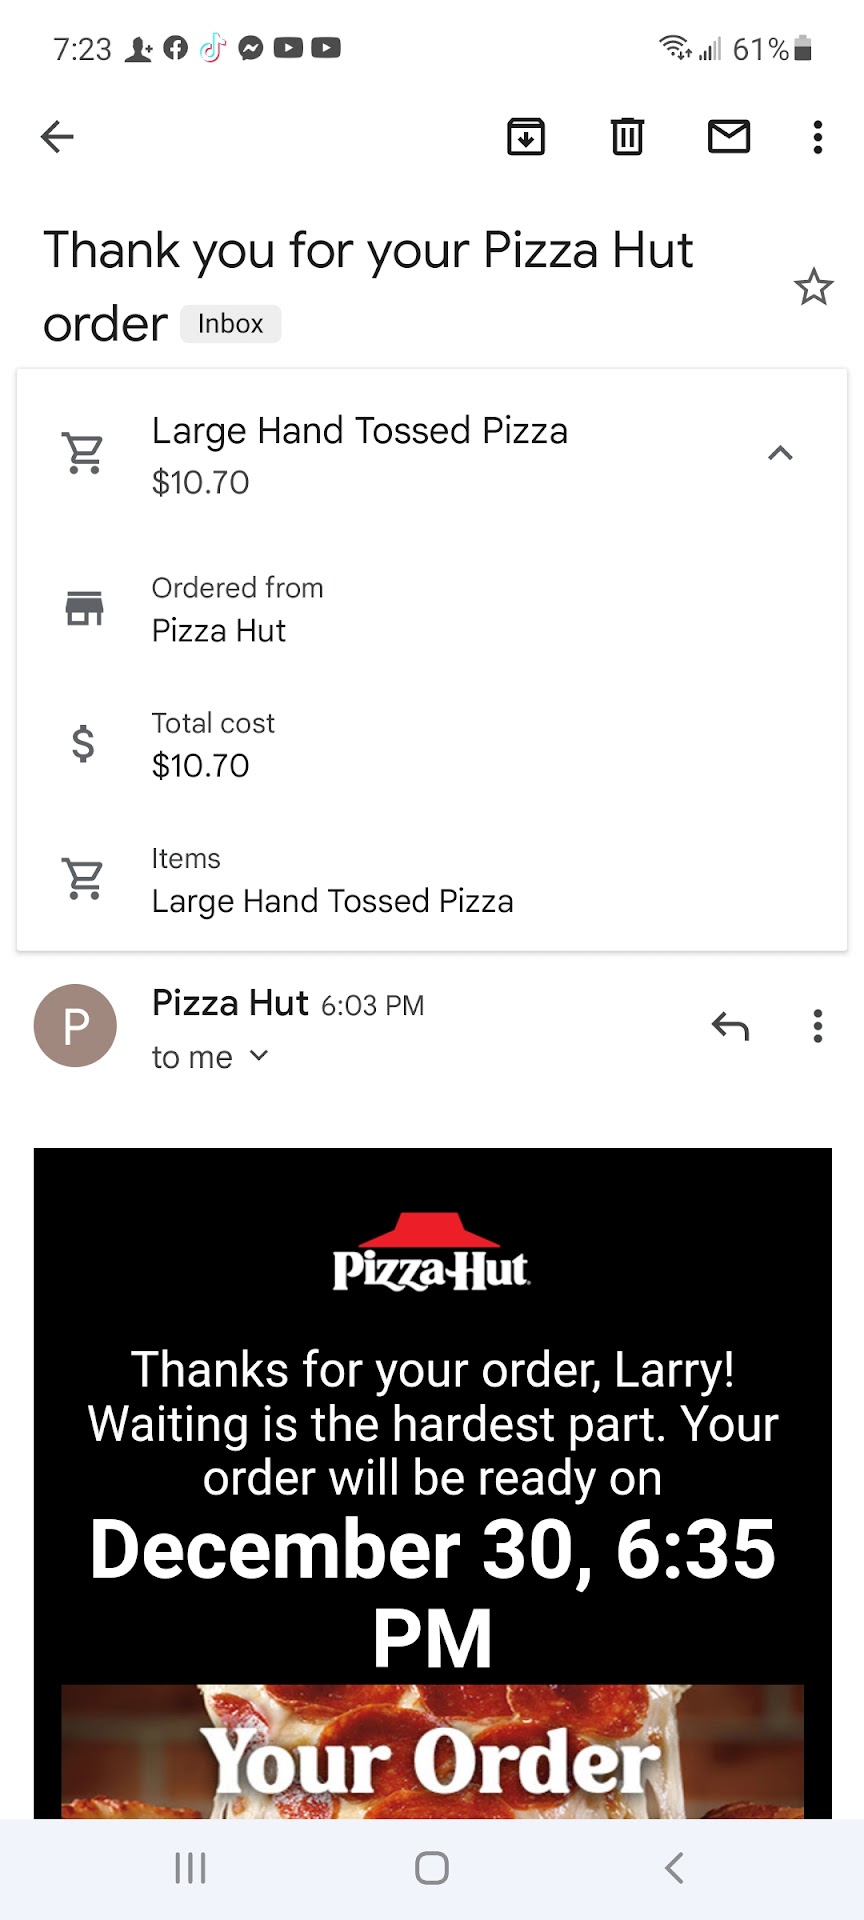Viewport: 864px width, 1920px height.
Task: Reply to the Pizza Hut message
Action: [x=730, y=1026]
